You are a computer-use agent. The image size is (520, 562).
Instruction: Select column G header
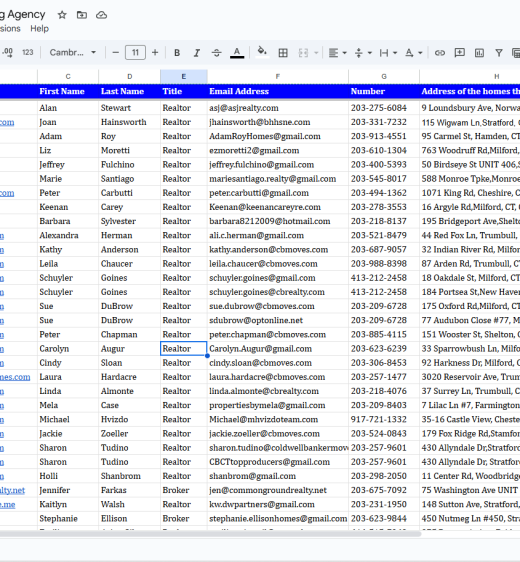pos(384,76)
